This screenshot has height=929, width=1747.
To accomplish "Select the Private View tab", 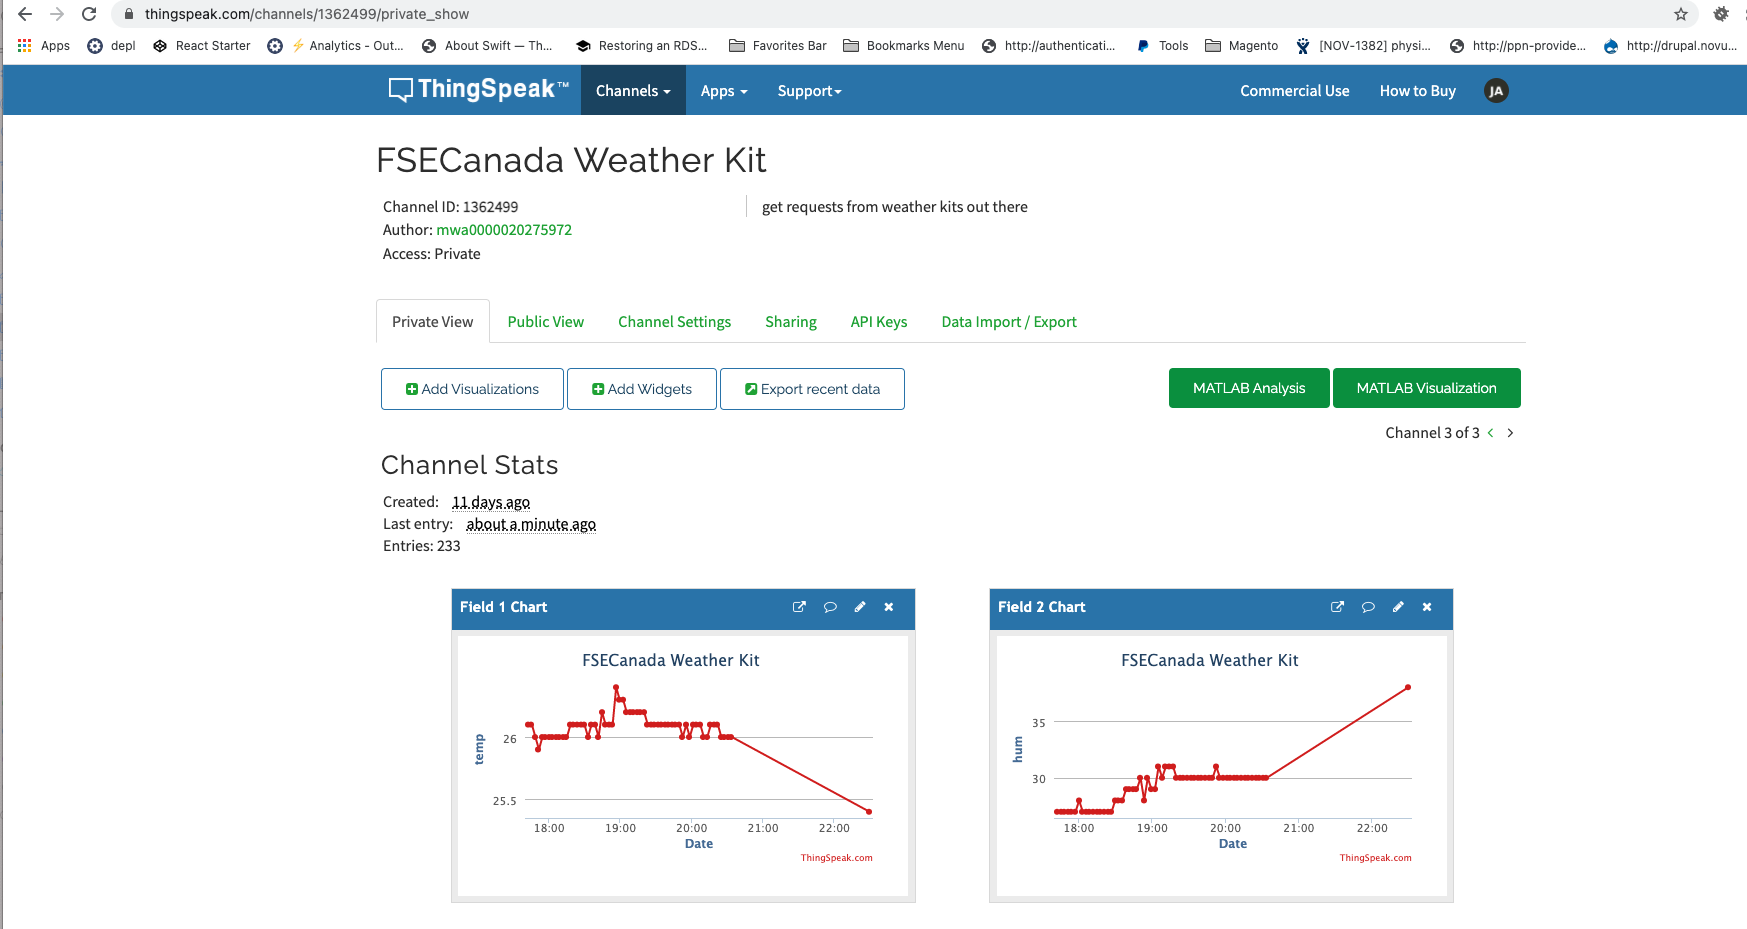I will tap(433, 322).
